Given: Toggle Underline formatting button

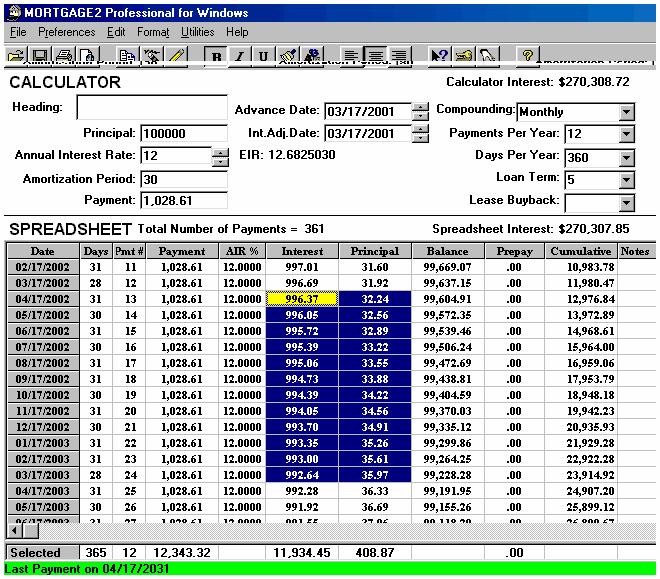Looking at the screenshot, I should pos(263,56).
